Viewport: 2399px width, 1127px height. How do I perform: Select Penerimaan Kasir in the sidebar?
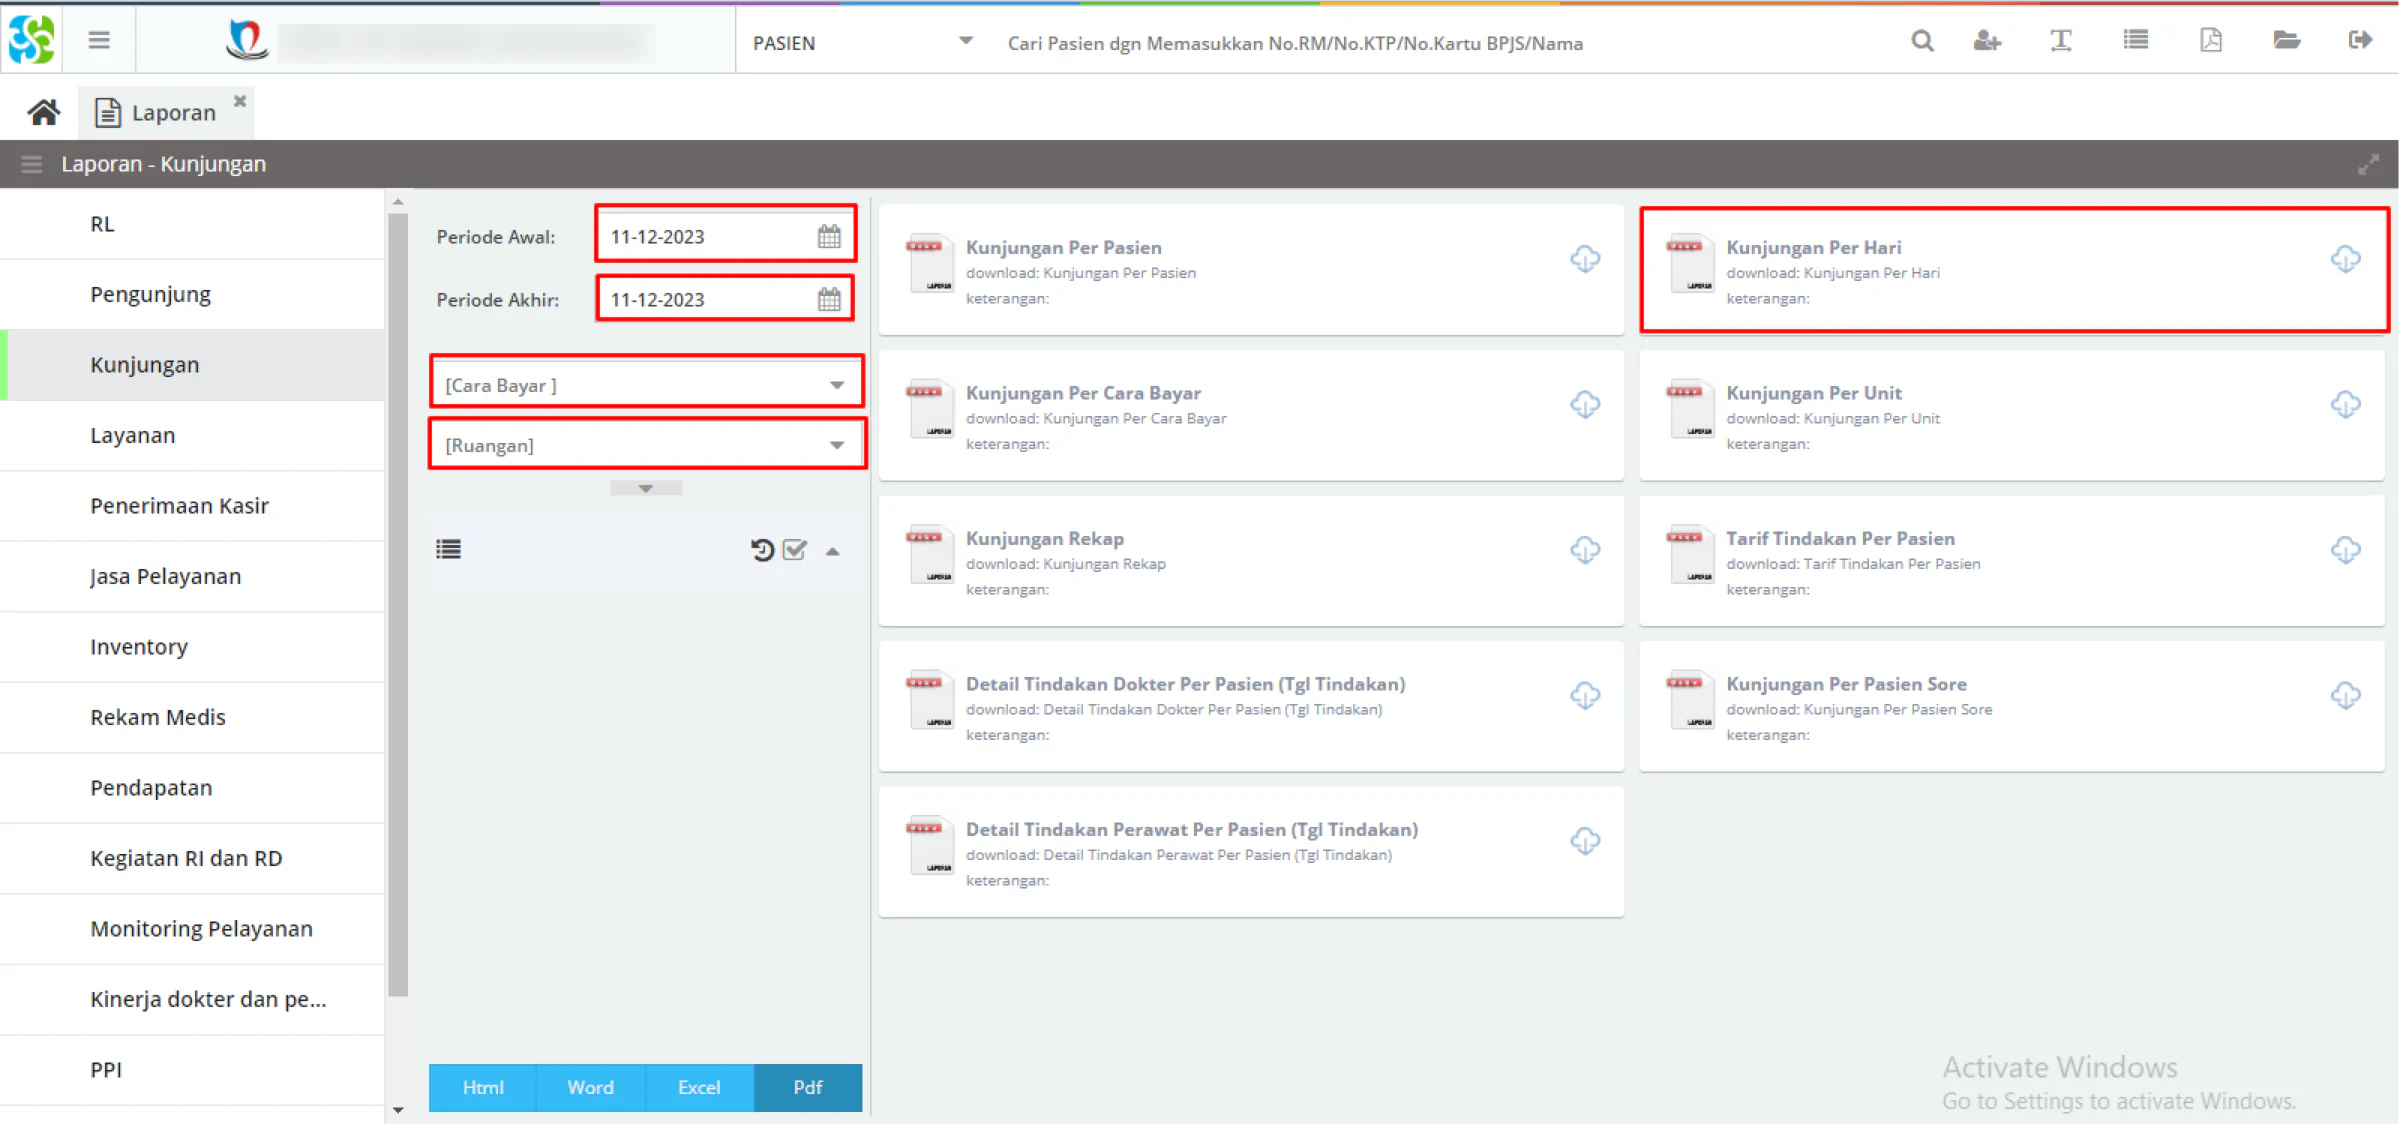(192, 506)
